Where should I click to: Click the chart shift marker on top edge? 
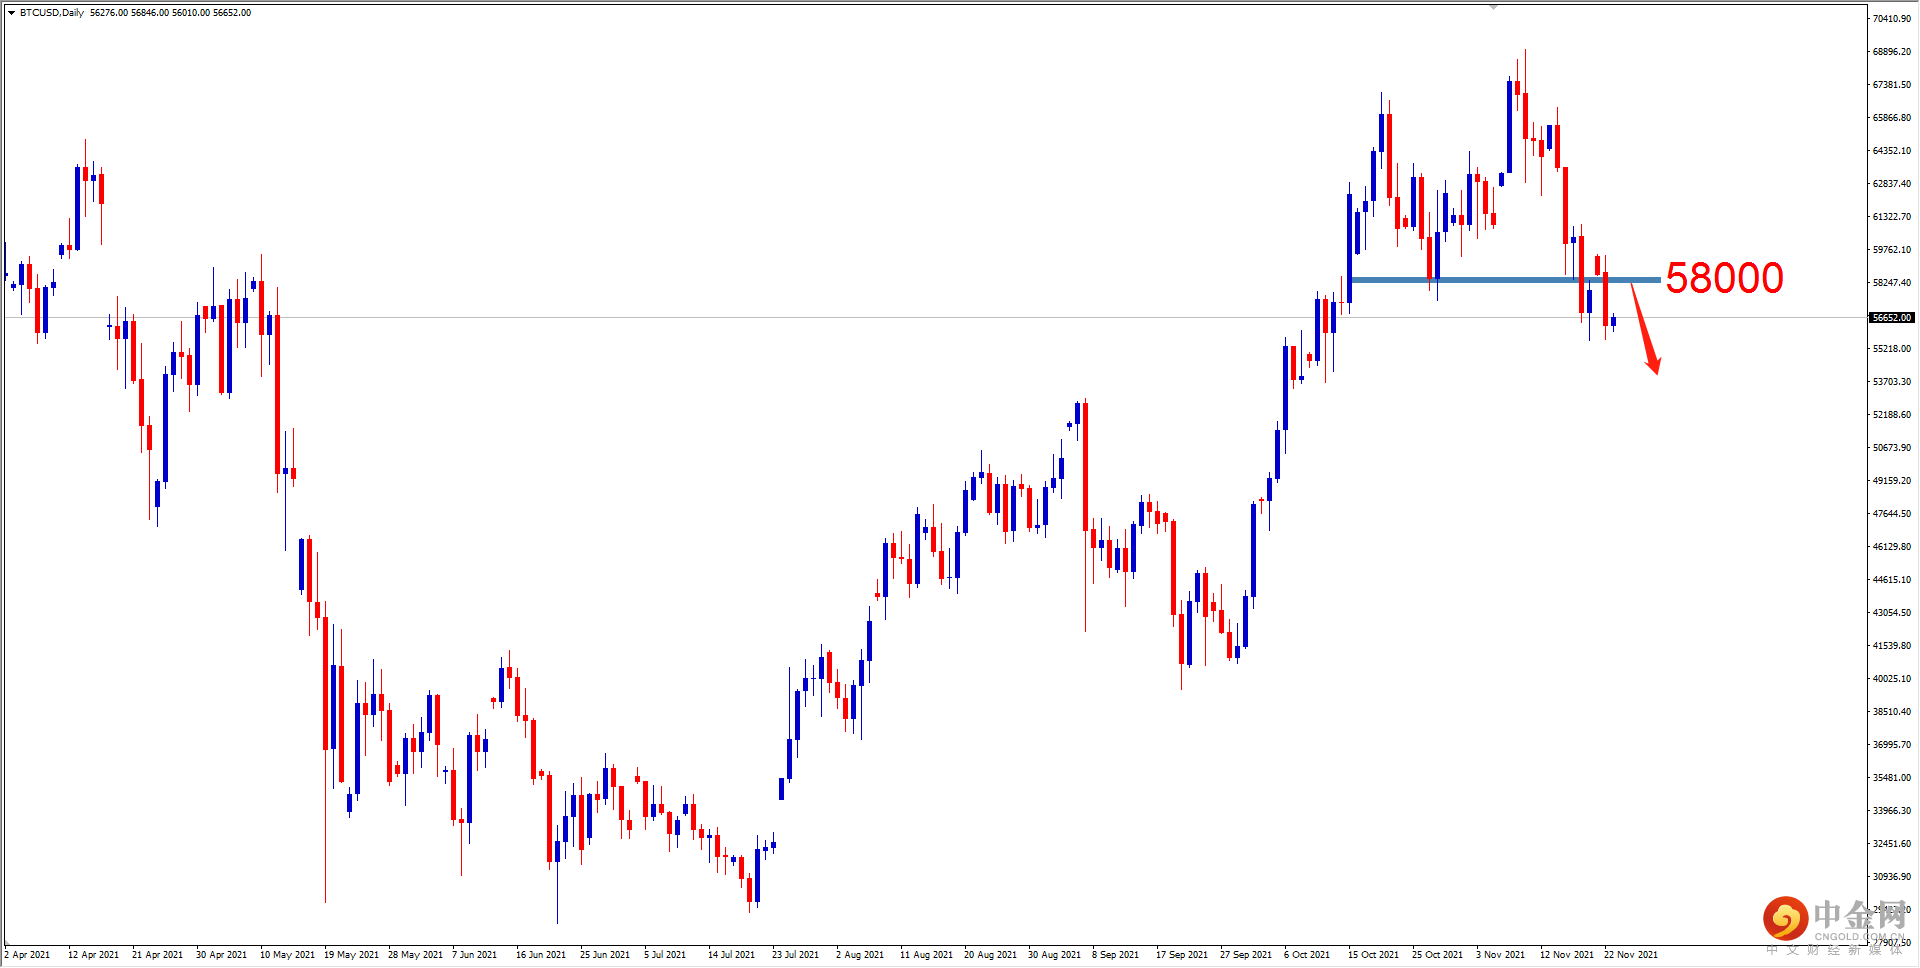(x=1493, y=6)
